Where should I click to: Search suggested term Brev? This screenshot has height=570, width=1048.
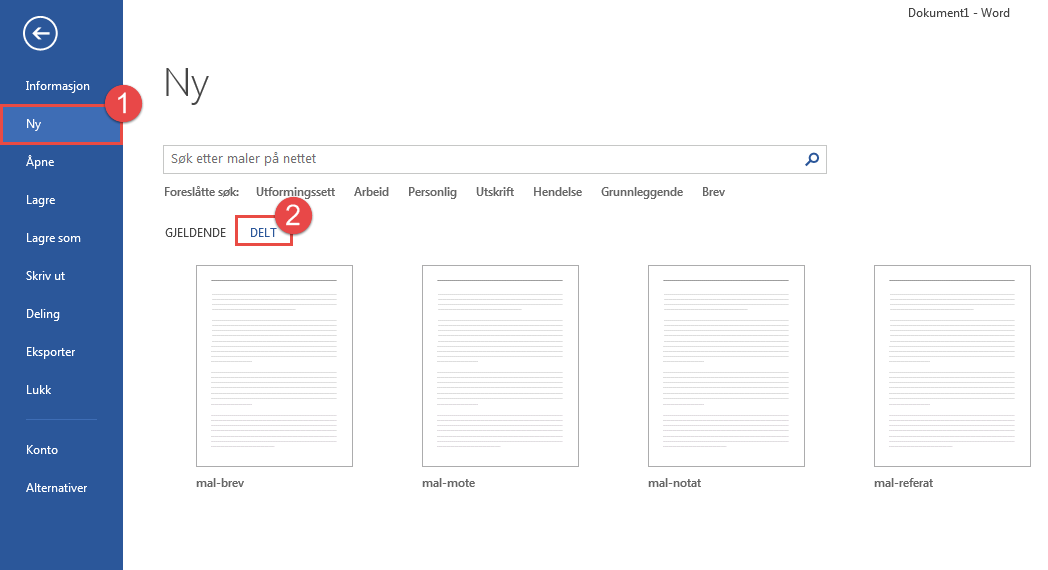714,192
